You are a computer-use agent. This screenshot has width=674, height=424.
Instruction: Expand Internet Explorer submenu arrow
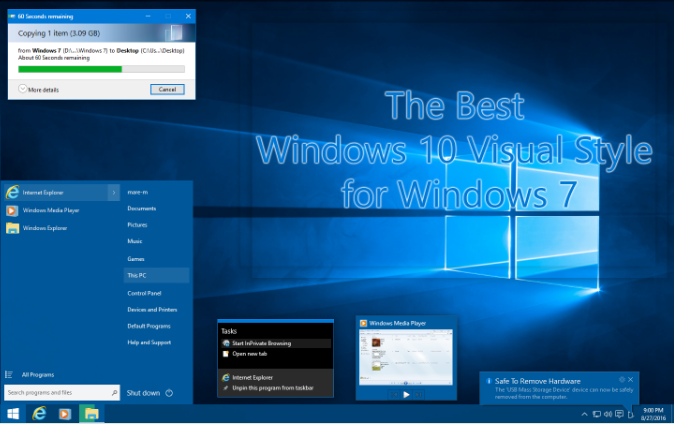coord(113,193)
